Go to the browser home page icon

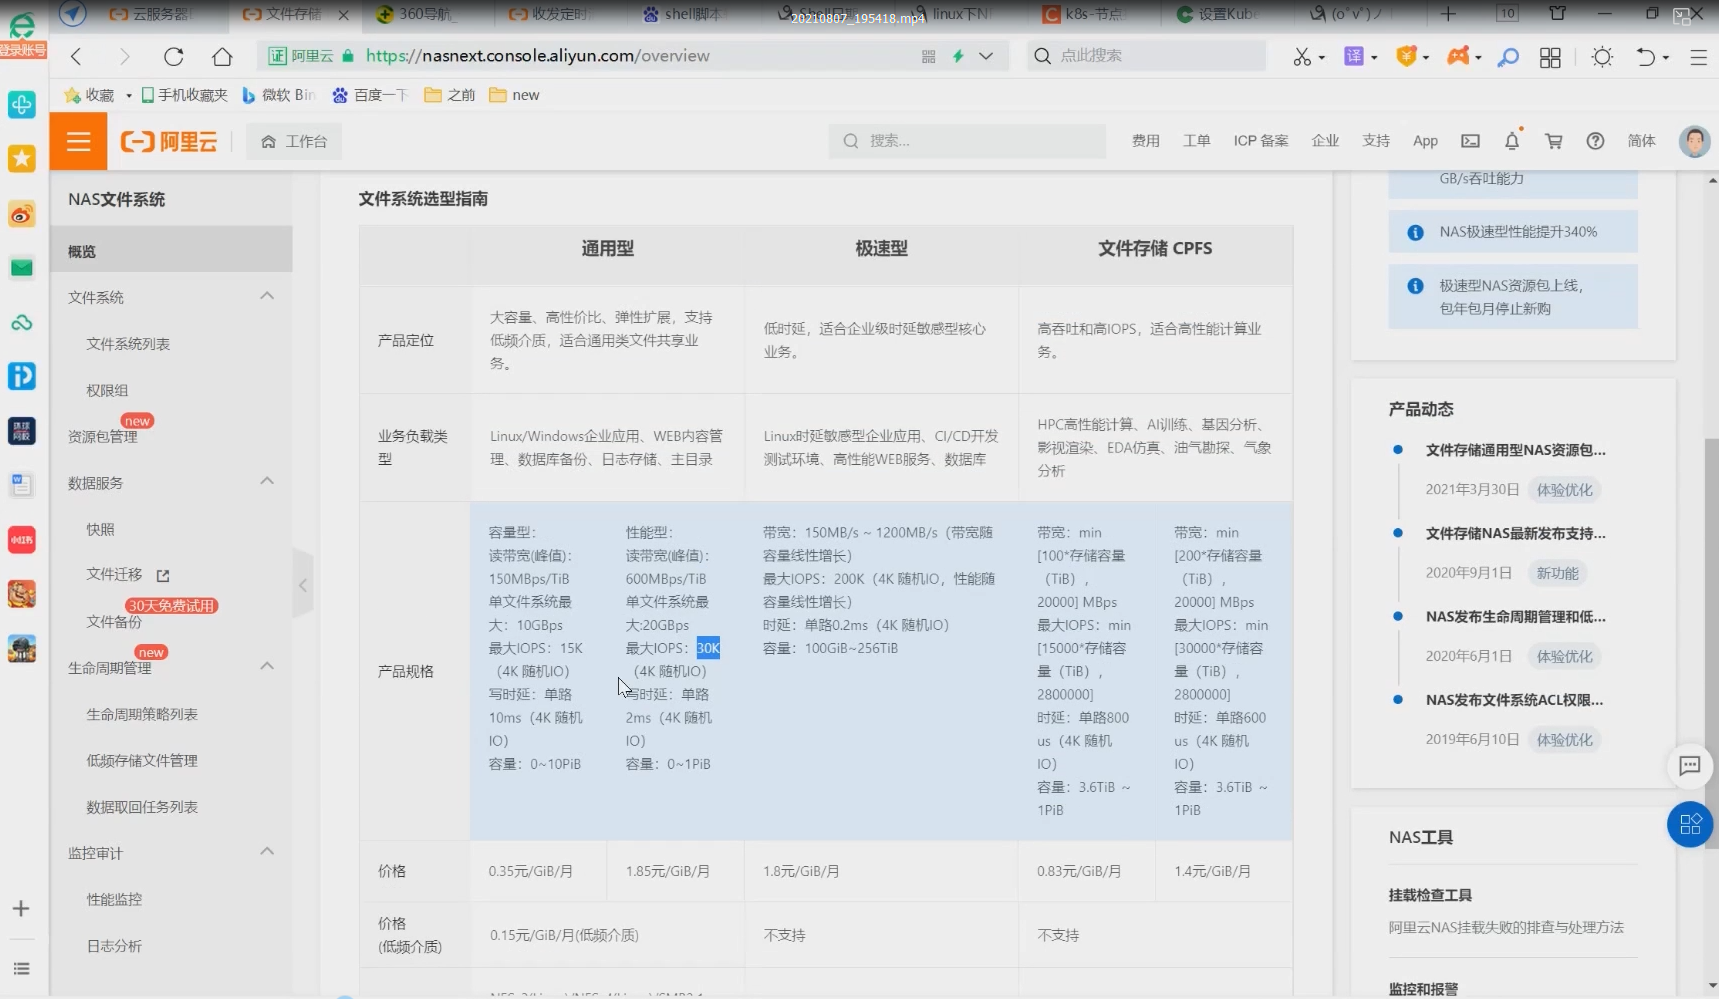(x=222, y=56)
